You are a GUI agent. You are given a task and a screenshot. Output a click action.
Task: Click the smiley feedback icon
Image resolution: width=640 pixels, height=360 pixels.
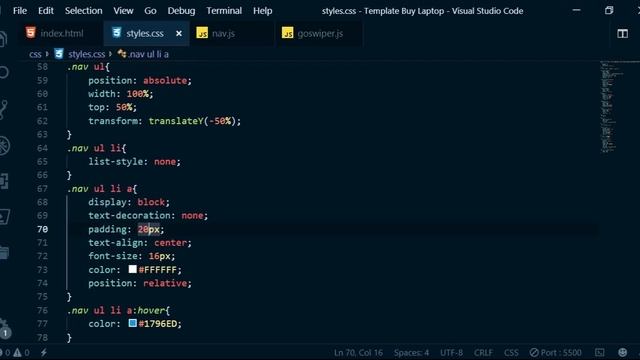[622, 352]
